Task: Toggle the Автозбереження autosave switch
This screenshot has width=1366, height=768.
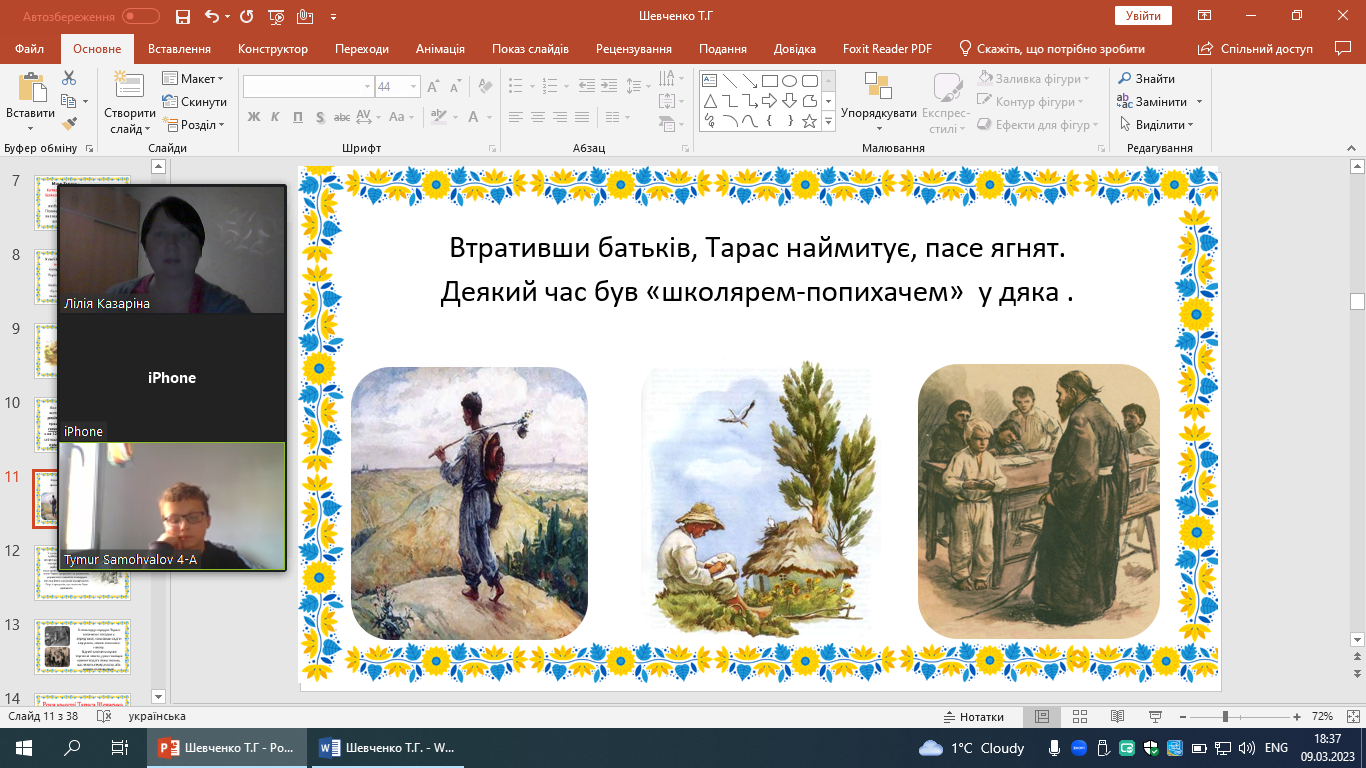Action: [x=140, y=17]
